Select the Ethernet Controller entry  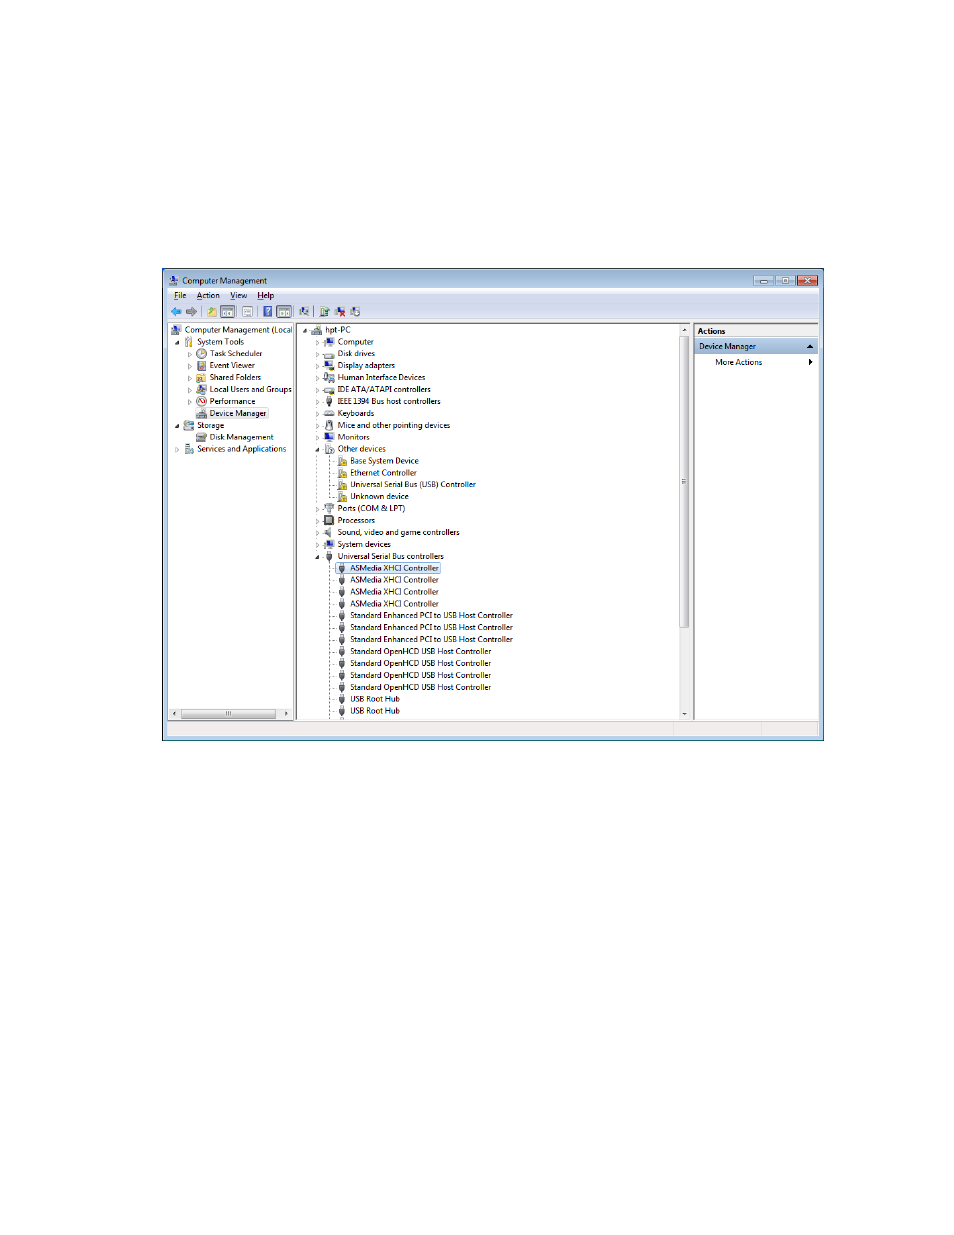tap(383, 473)
